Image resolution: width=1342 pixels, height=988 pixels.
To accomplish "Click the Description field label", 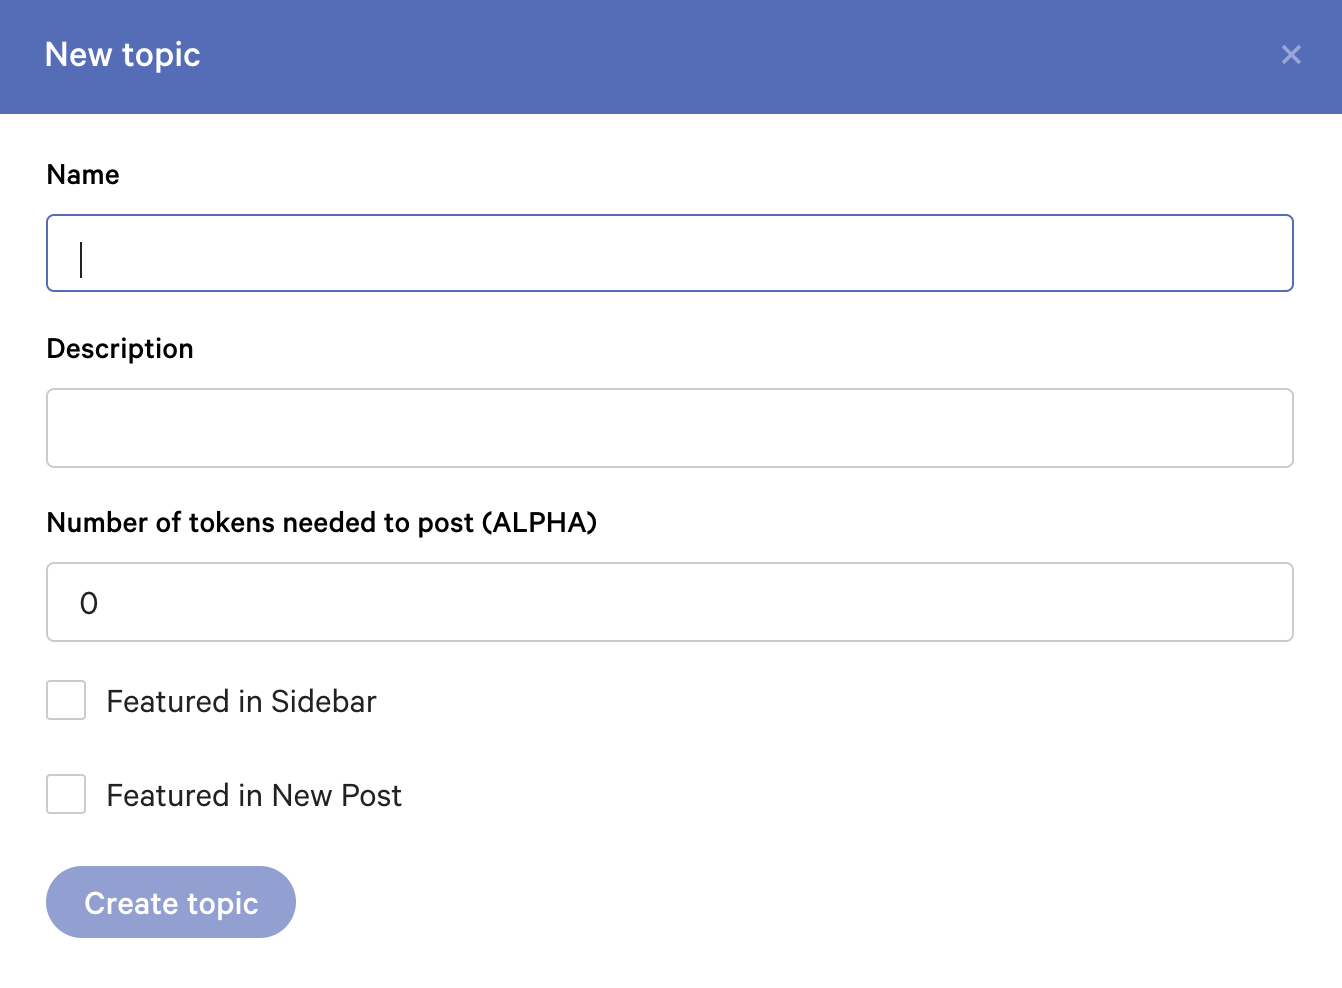I will point(120,349).
